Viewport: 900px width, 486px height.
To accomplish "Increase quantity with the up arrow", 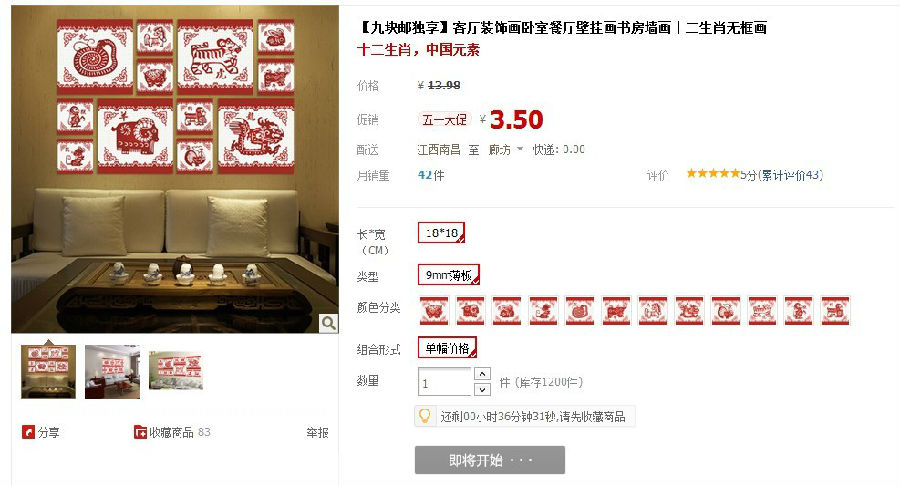I will point(482,374).
